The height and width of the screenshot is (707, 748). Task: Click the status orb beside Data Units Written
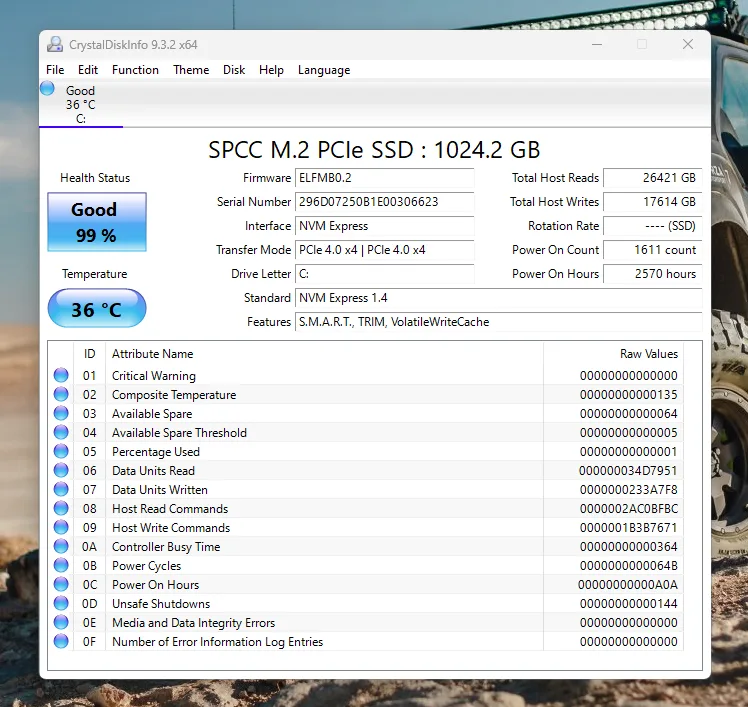[61, 490]
